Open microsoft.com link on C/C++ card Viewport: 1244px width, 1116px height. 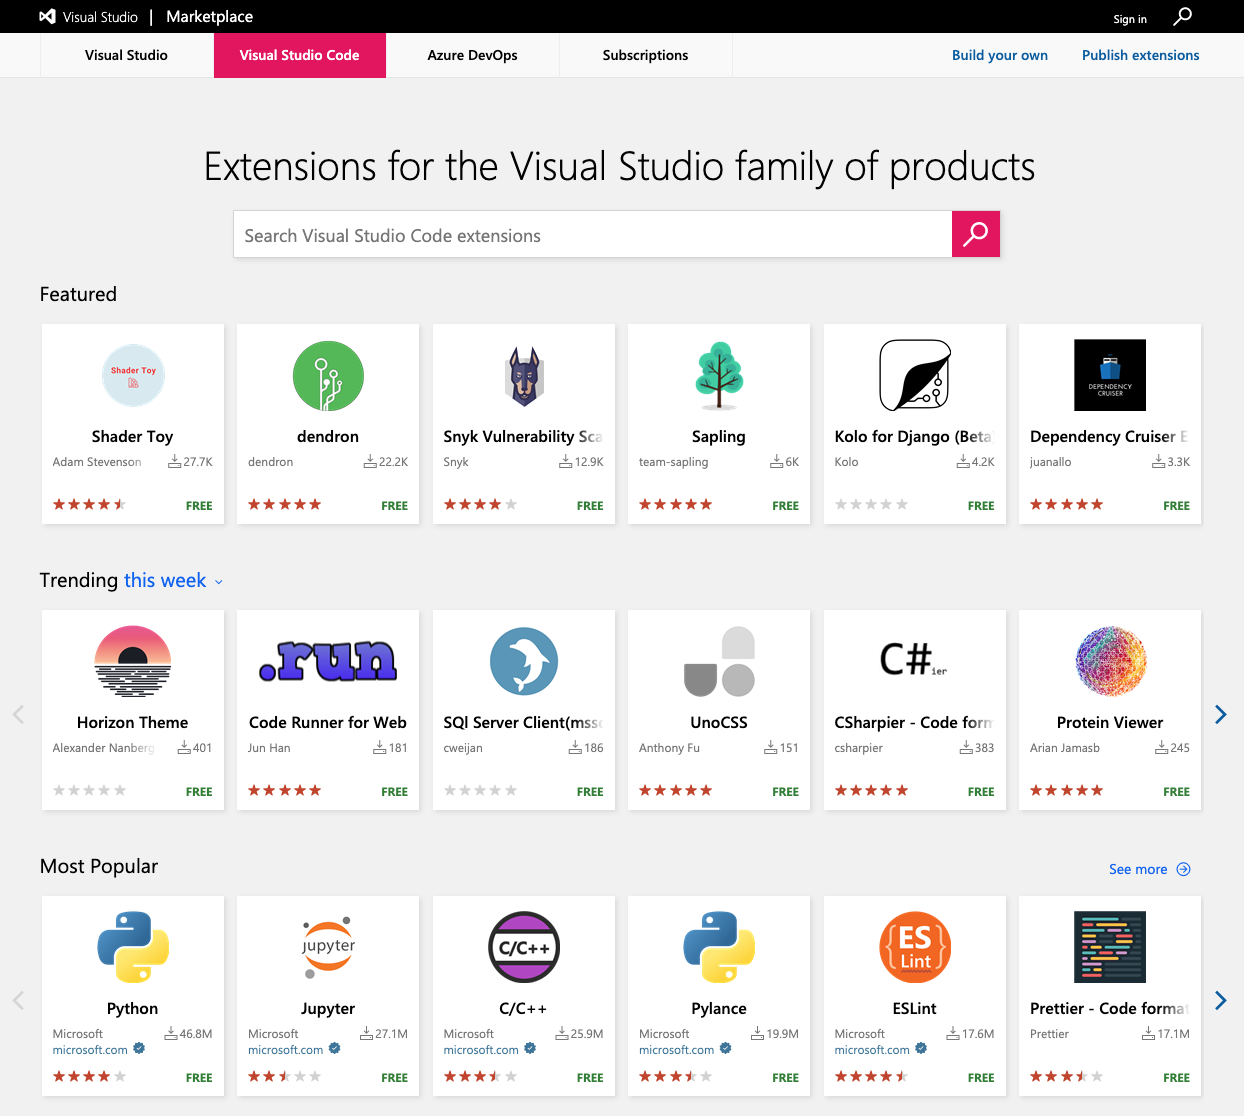(x=481, y=1050)
